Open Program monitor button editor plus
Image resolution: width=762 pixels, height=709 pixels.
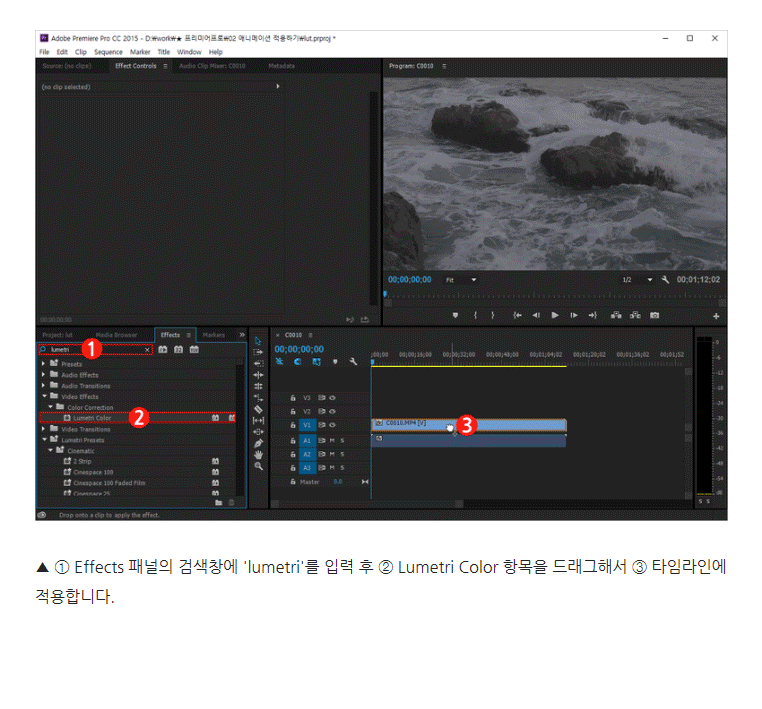coord(716,316)
